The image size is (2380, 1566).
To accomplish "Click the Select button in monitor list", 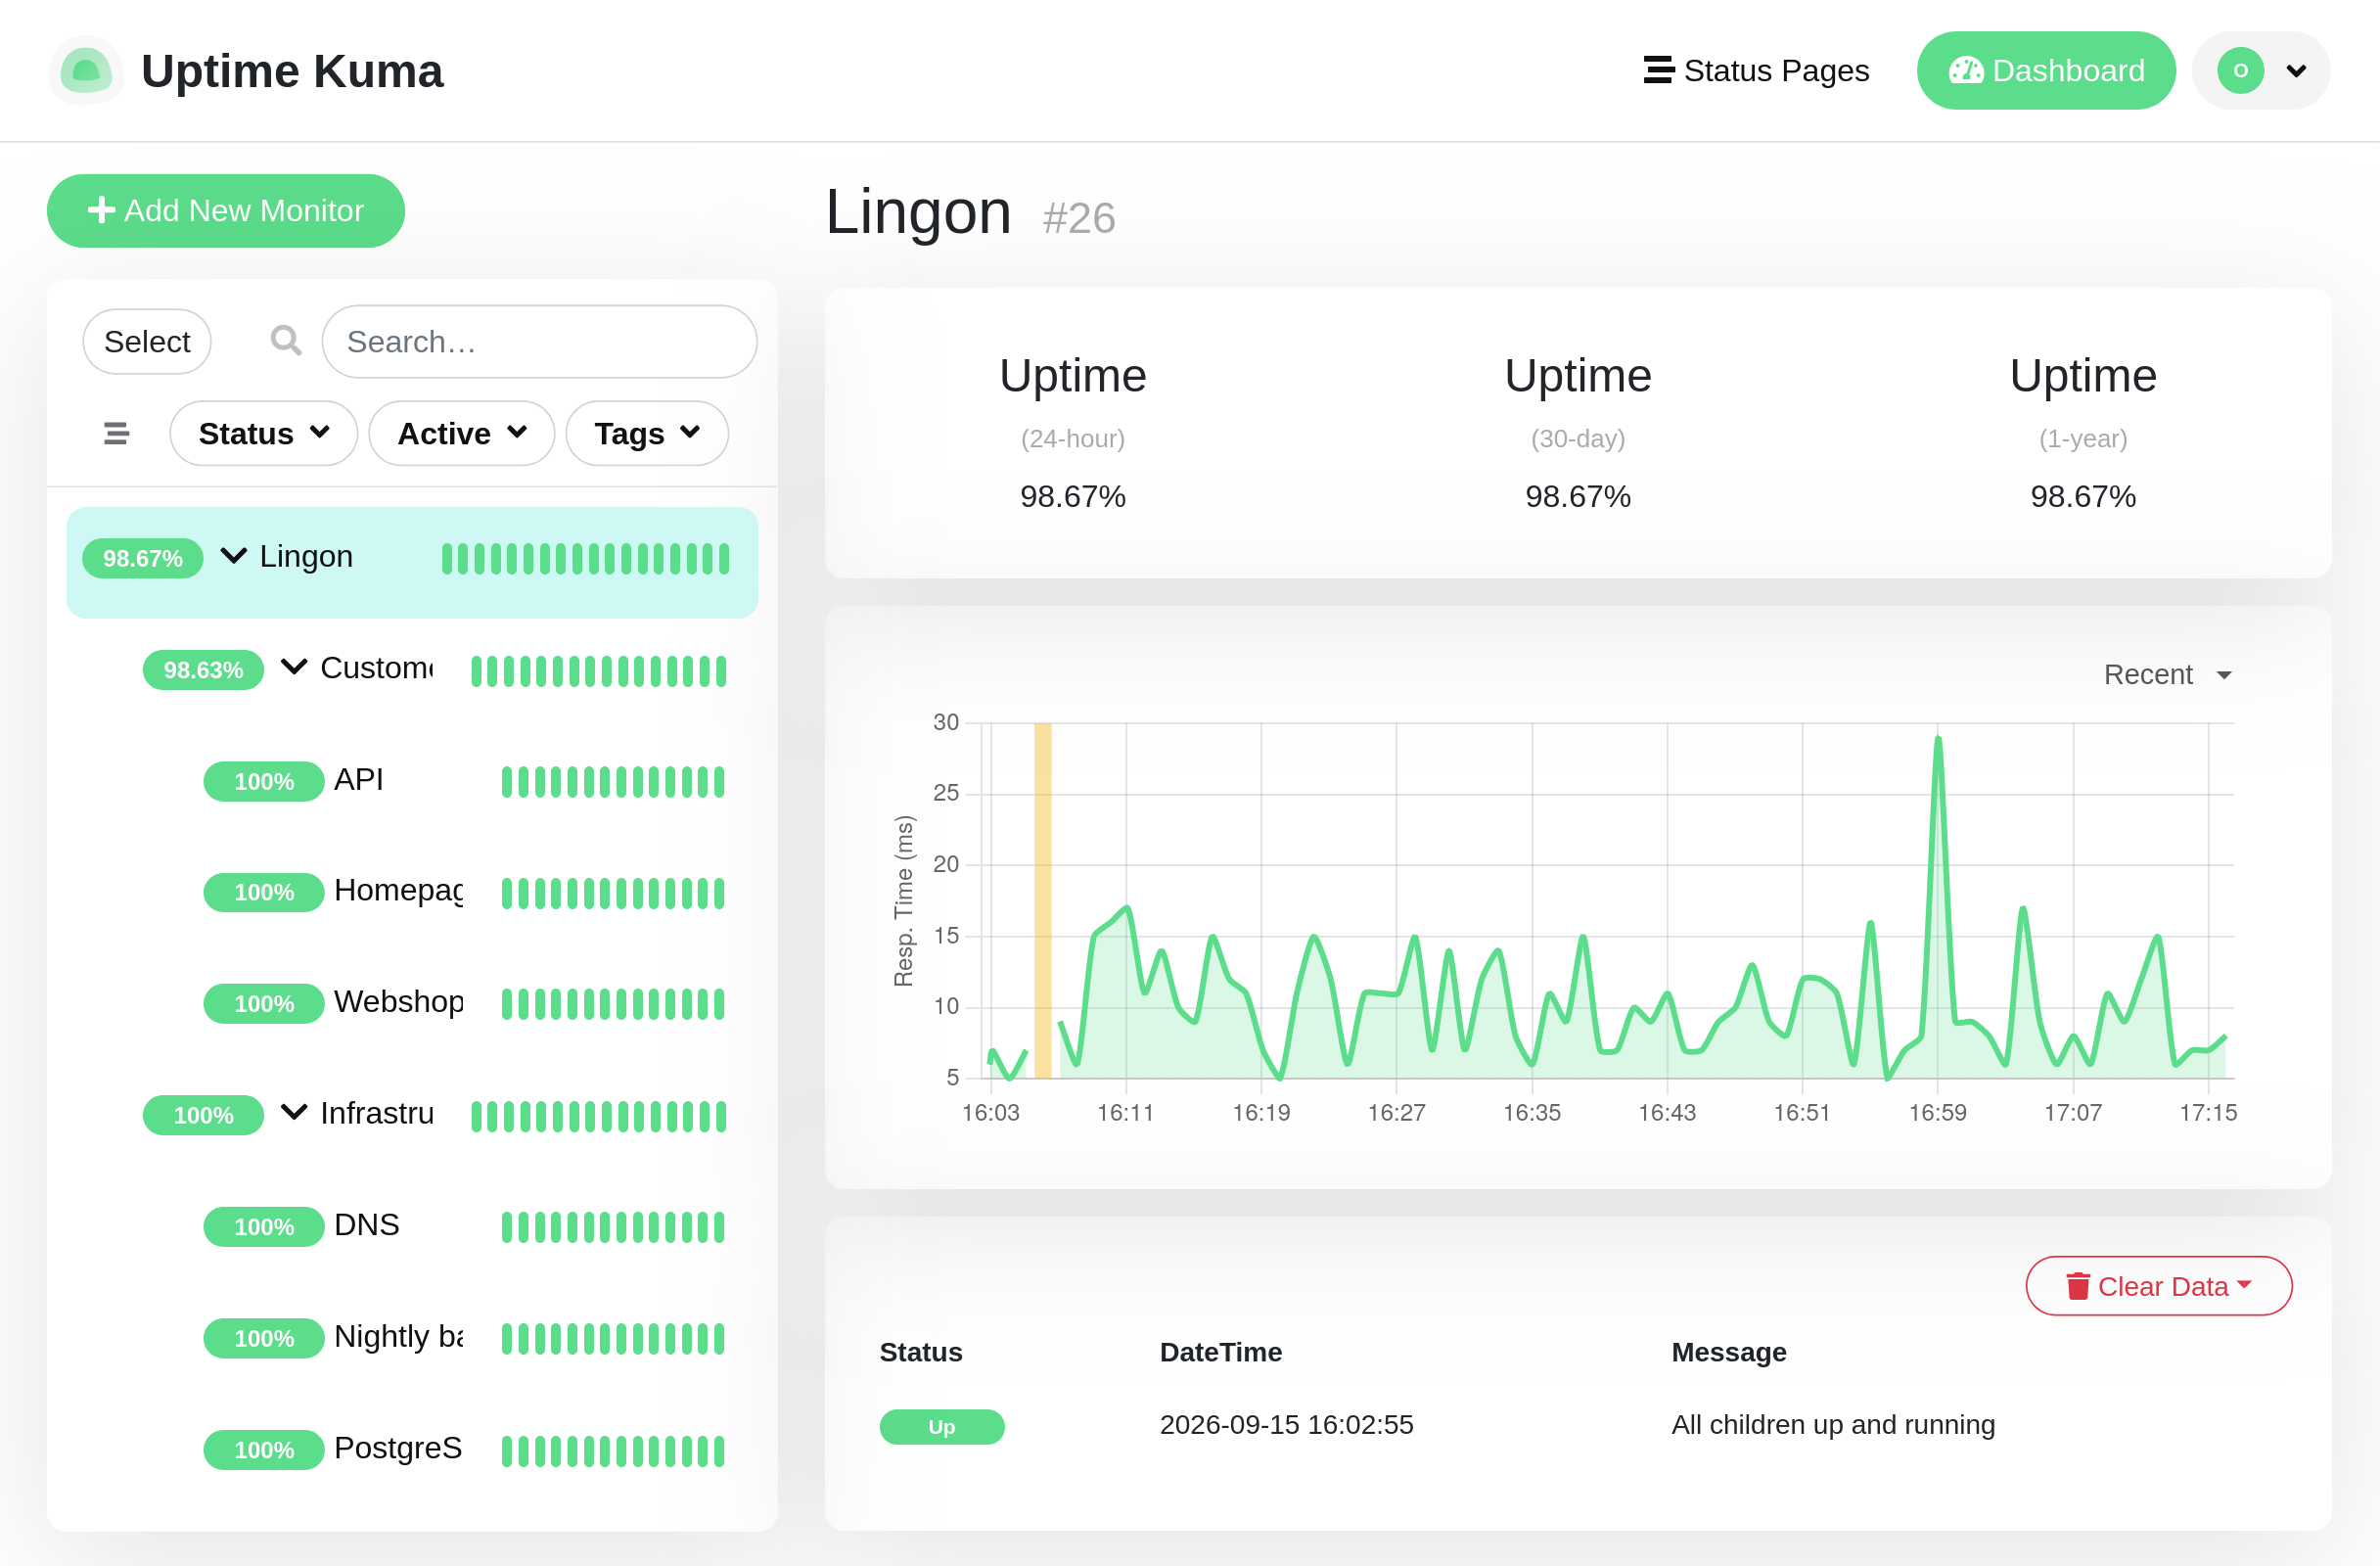I will [x=147, y=341].
